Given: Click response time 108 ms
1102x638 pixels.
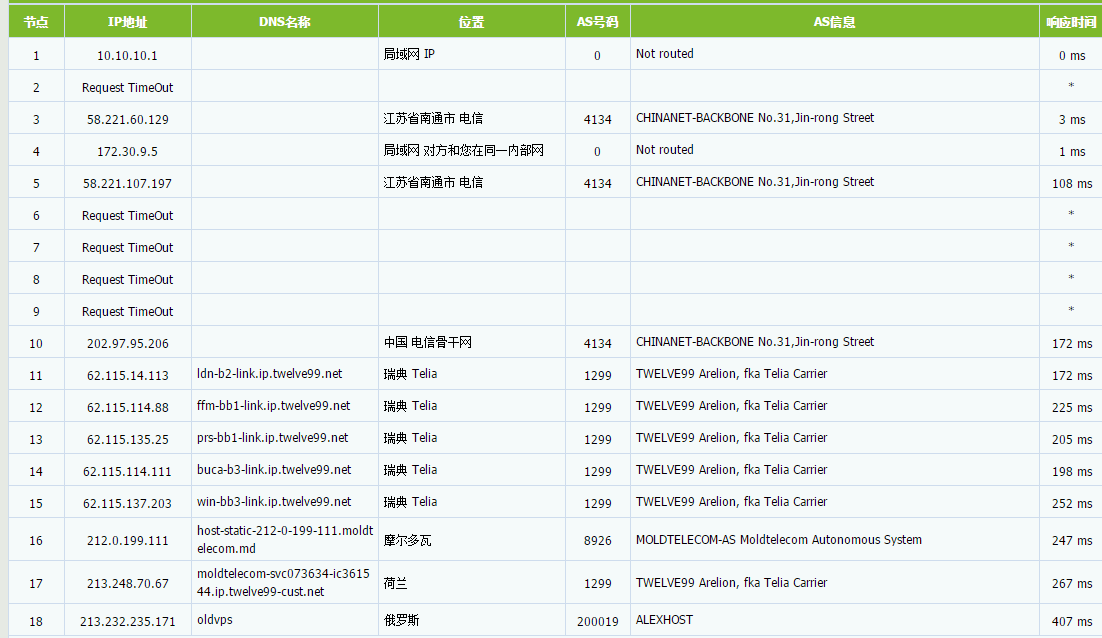Looking at the screenshot, I should click(x=1072, y=183).
